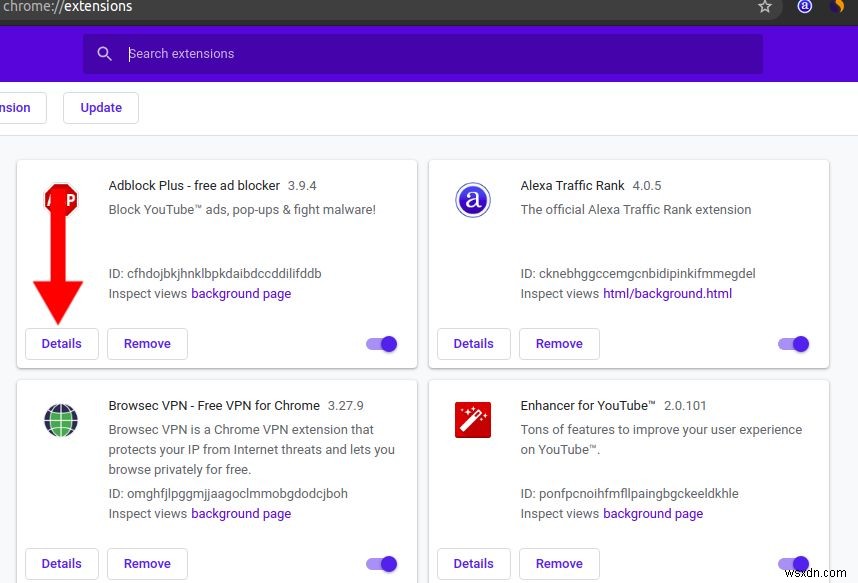Click version number 4.0.5
Viewport: 858px width, 583px height.
tap(647, 186)
